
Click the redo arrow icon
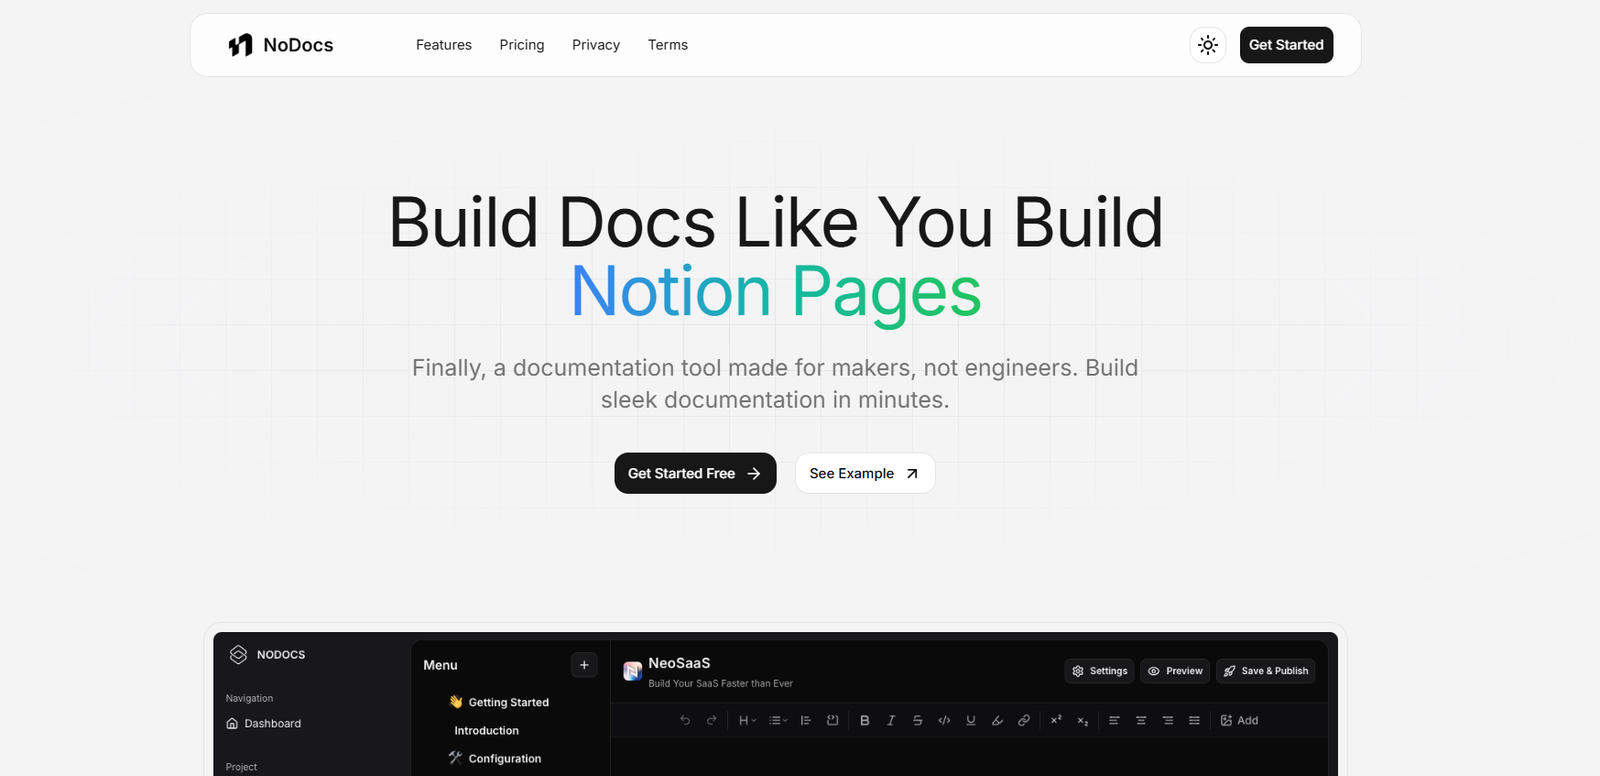click(712, 720)
